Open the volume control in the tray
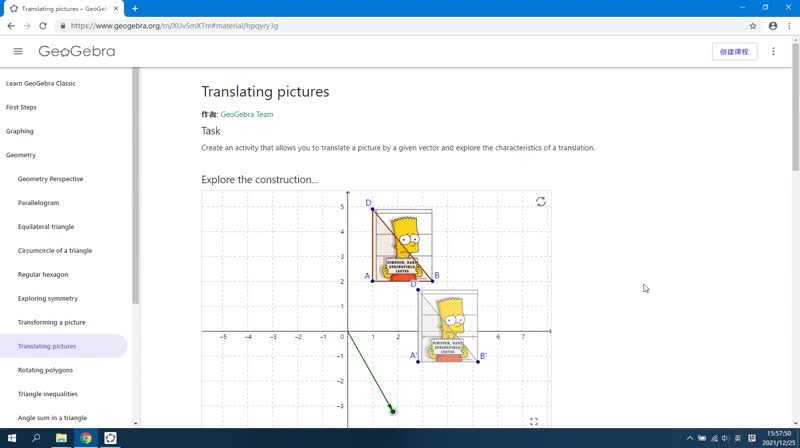 click(x=726, y=438)
